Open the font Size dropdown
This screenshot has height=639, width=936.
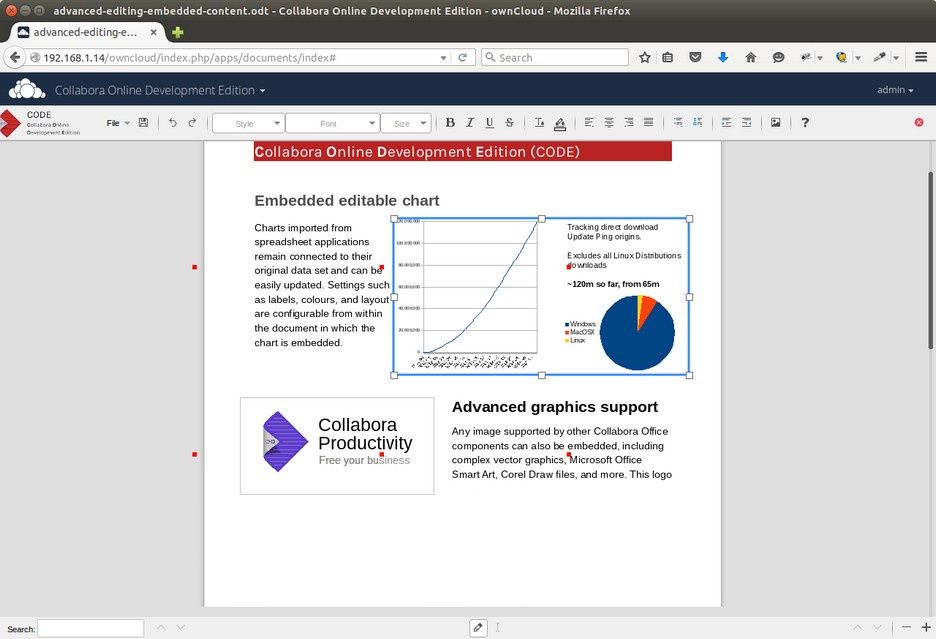406,123
